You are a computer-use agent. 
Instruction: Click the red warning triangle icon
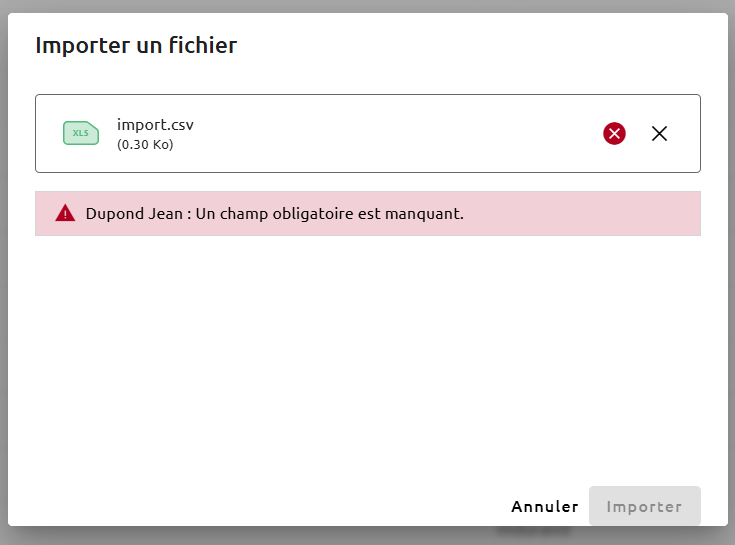(x=65, y=213)
